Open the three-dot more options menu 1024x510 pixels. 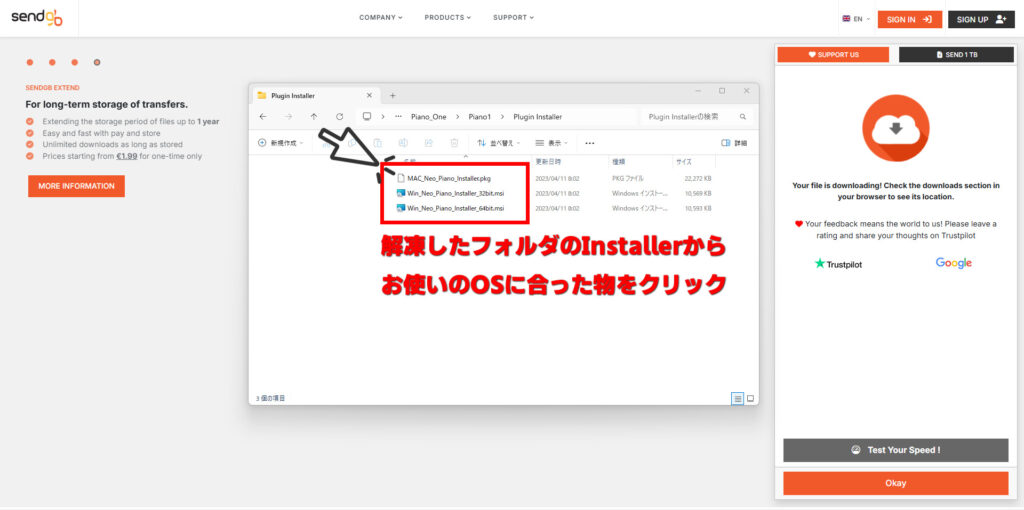(590, 143)
